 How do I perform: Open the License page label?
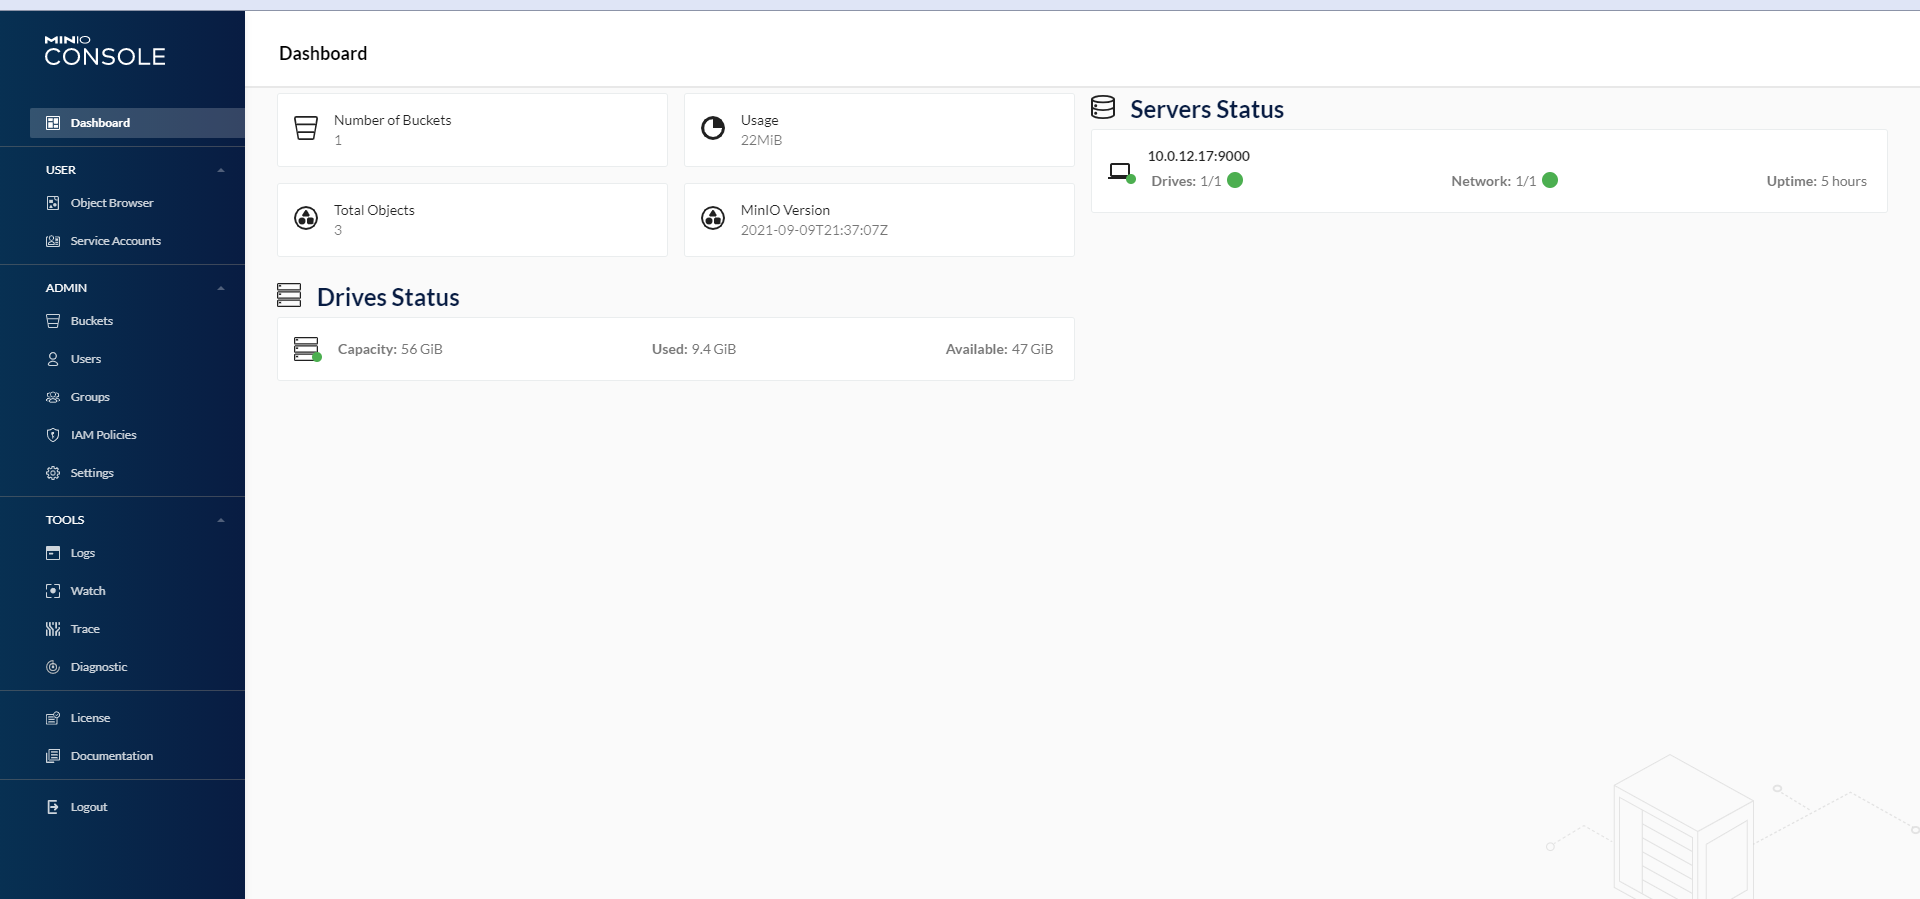coord(90,718)
